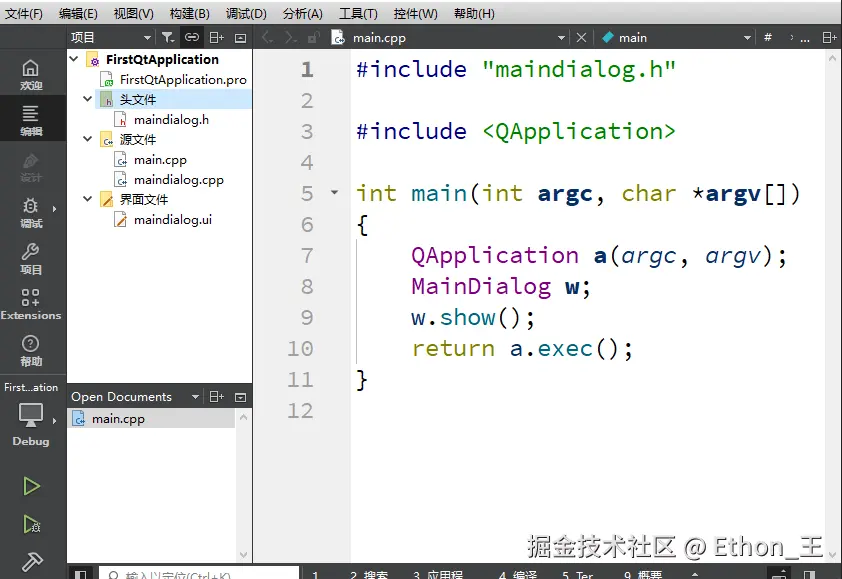Click the locator search input field
This screenshot has width=842, height=579.
tap(199, 574)
